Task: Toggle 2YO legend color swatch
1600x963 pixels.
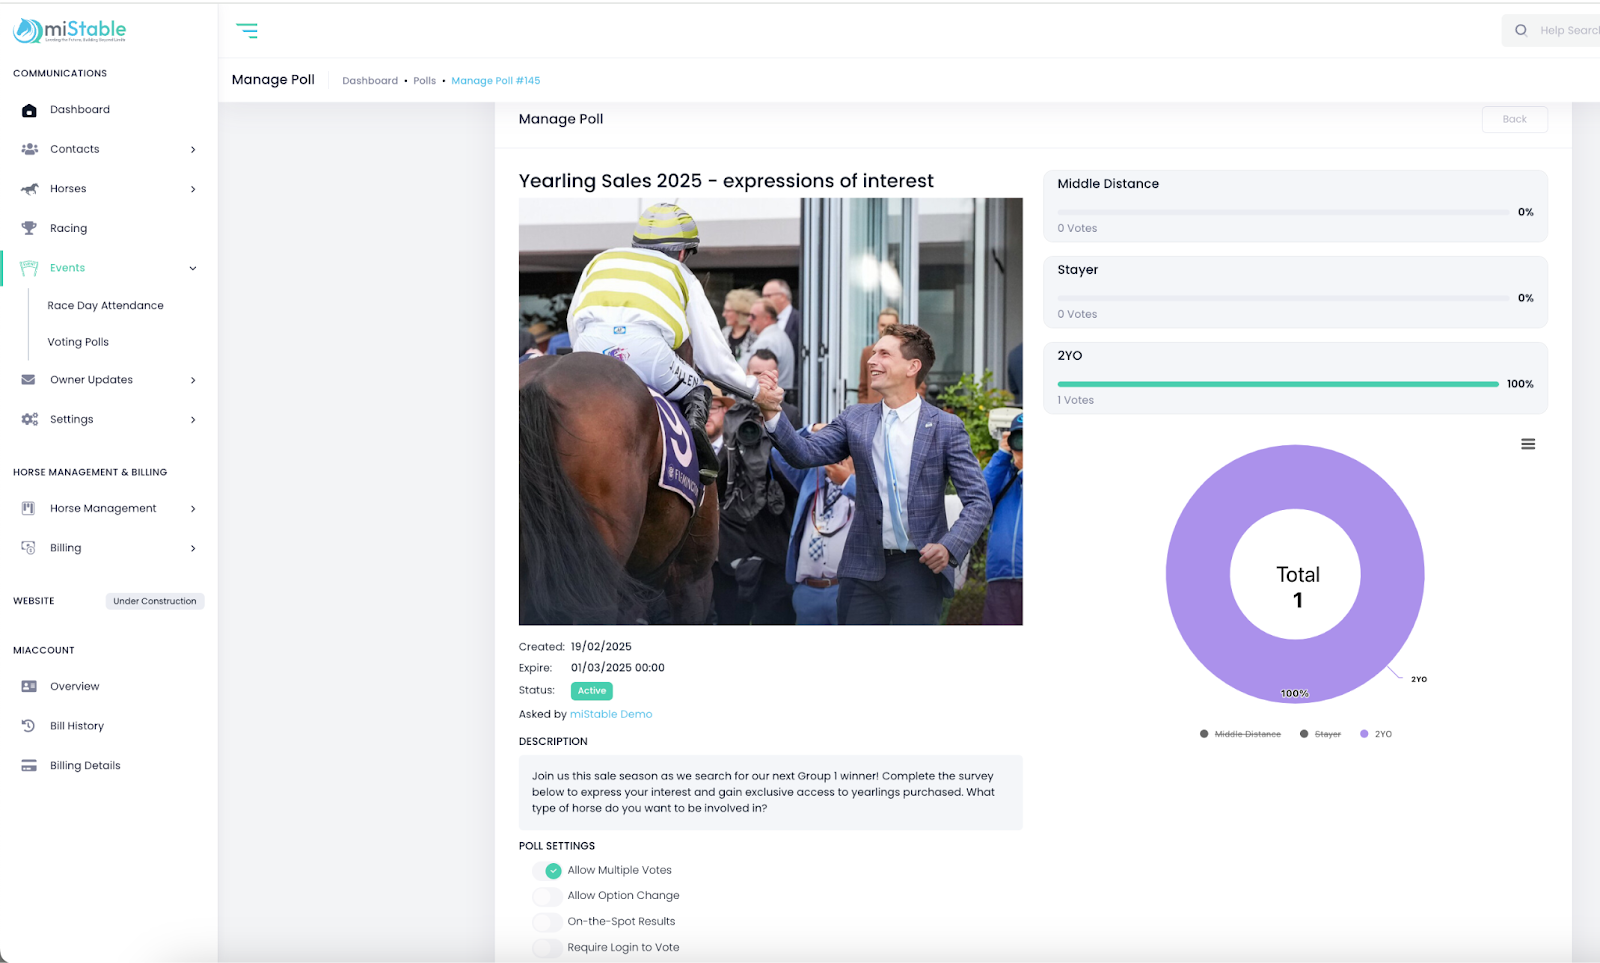Action: 1364,734
